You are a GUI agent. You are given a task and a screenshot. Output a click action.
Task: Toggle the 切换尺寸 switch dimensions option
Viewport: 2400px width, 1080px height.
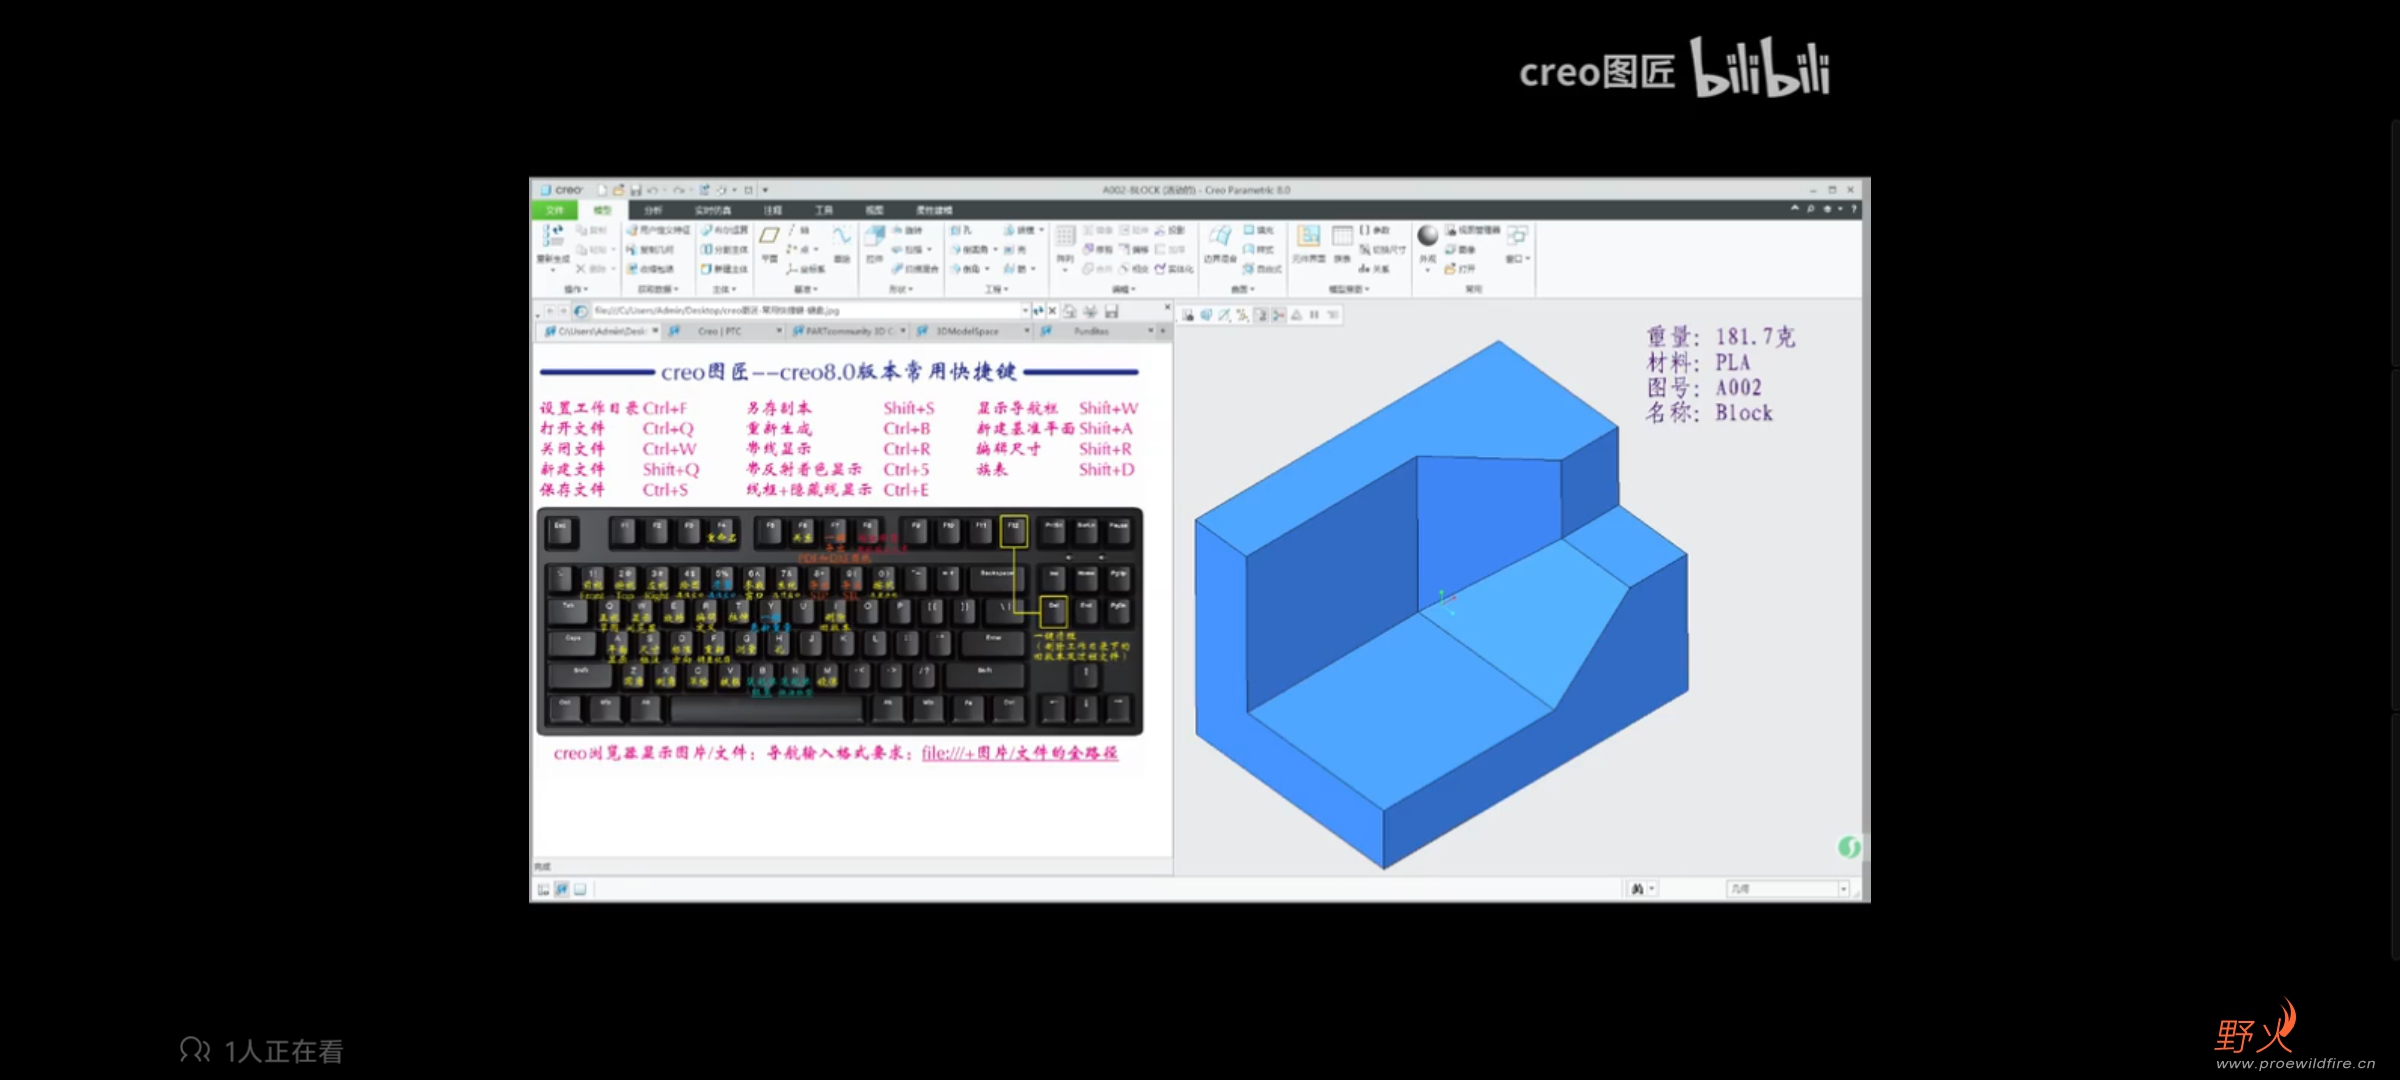click(x=1383, y=249)
